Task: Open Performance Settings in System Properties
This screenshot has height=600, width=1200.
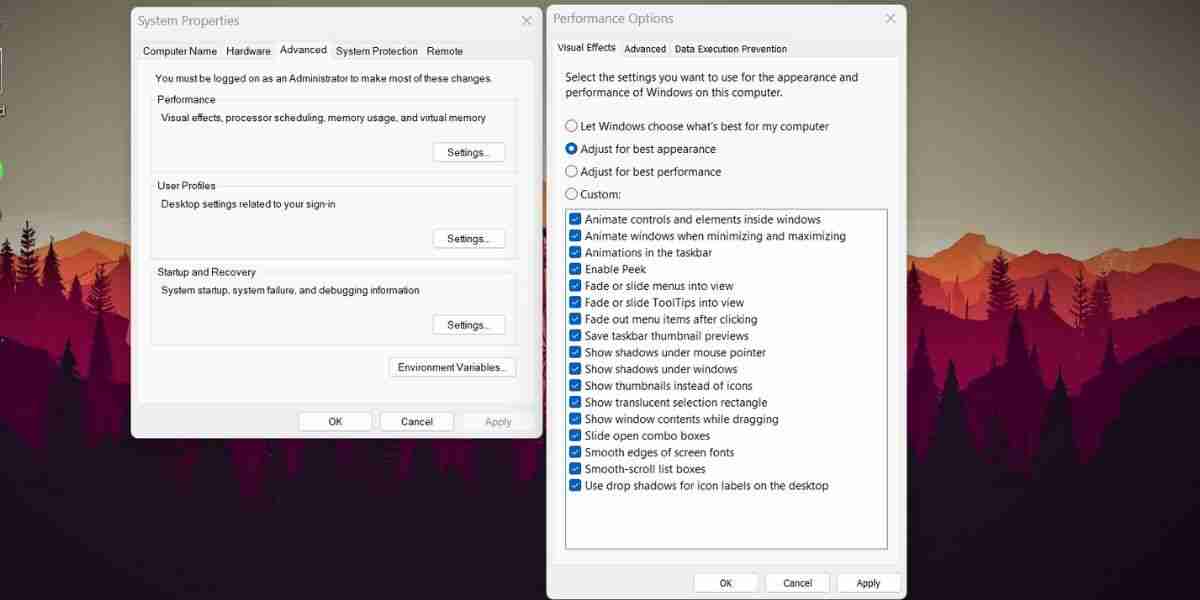Action: (468, 152)
